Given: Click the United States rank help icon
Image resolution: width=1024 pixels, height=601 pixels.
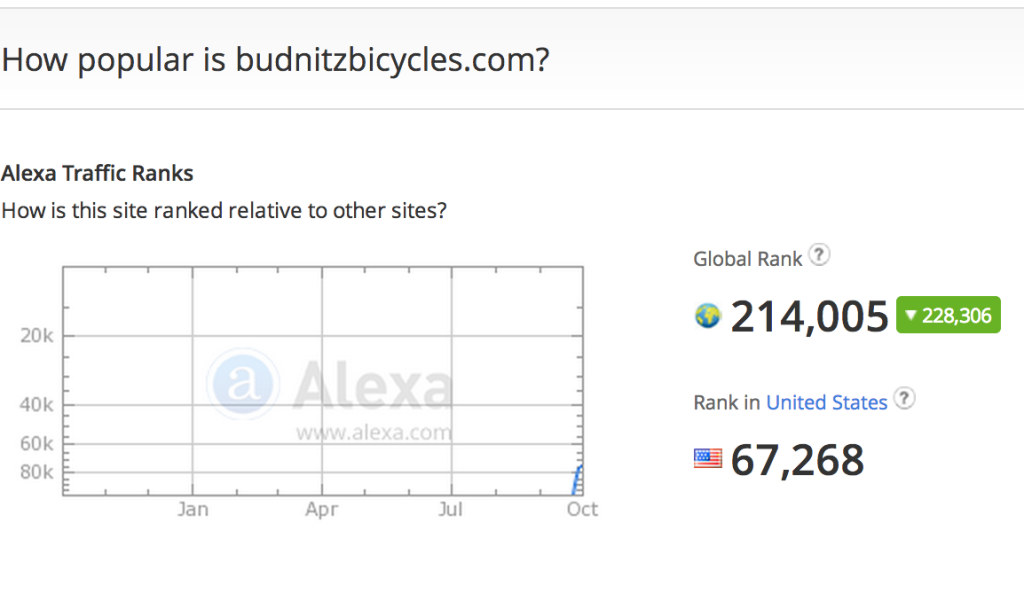Looking at the screenshot, I should pyautogui.click(x=904, y=398).
